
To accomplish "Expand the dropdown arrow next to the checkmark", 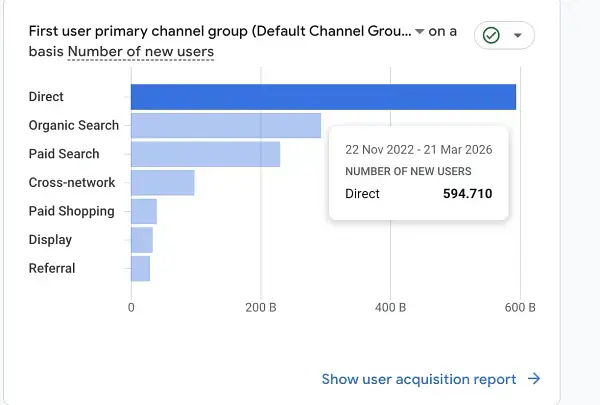I will [517, 35].
